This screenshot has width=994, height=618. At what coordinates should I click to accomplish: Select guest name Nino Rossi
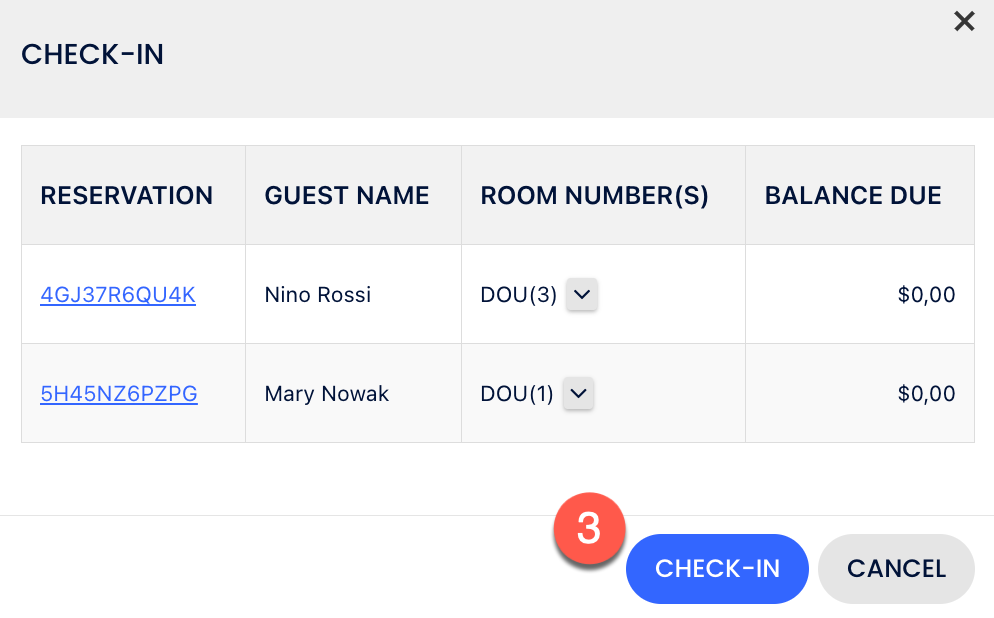click(318, 295)
